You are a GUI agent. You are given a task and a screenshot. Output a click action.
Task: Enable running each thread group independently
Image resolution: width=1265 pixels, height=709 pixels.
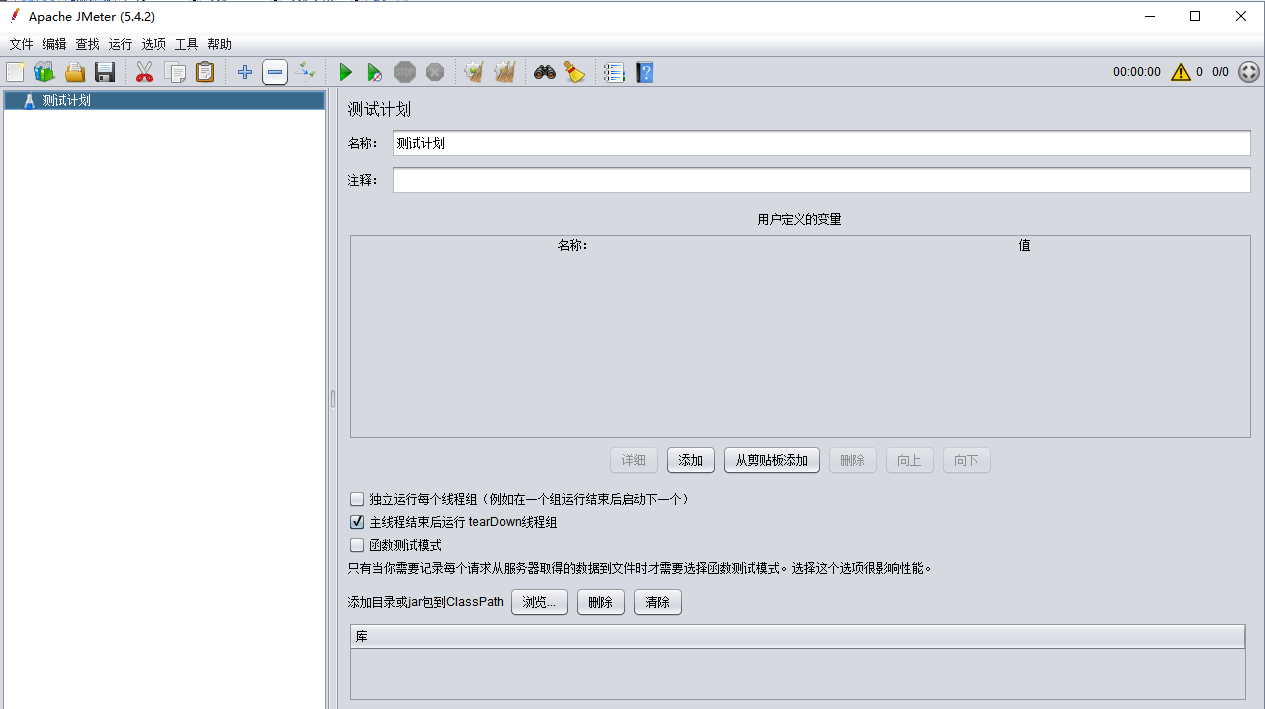[357, 499]
